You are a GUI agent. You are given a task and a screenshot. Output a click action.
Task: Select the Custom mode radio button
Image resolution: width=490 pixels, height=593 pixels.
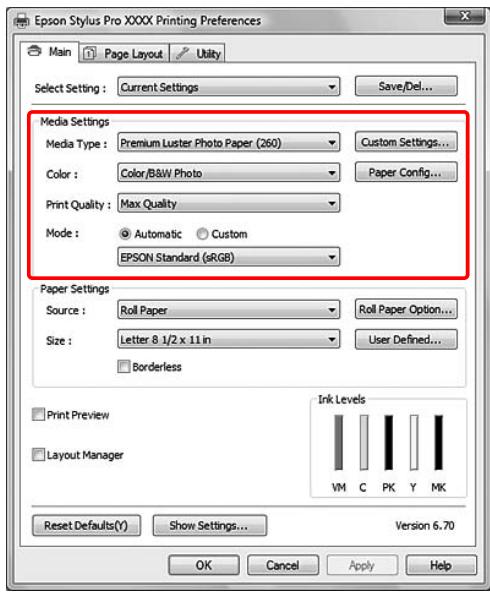[202, 234]
